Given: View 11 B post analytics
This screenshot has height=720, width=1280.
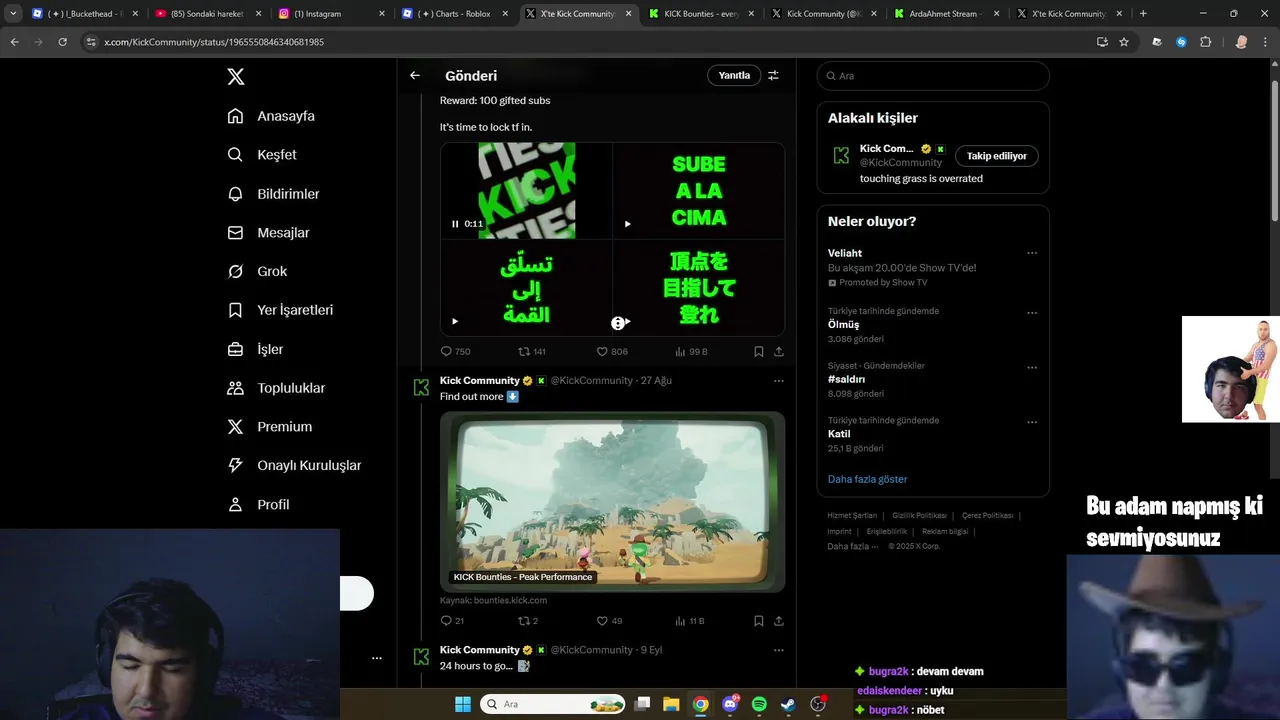Looking at the screenshot, I should (x=690, y=621).
